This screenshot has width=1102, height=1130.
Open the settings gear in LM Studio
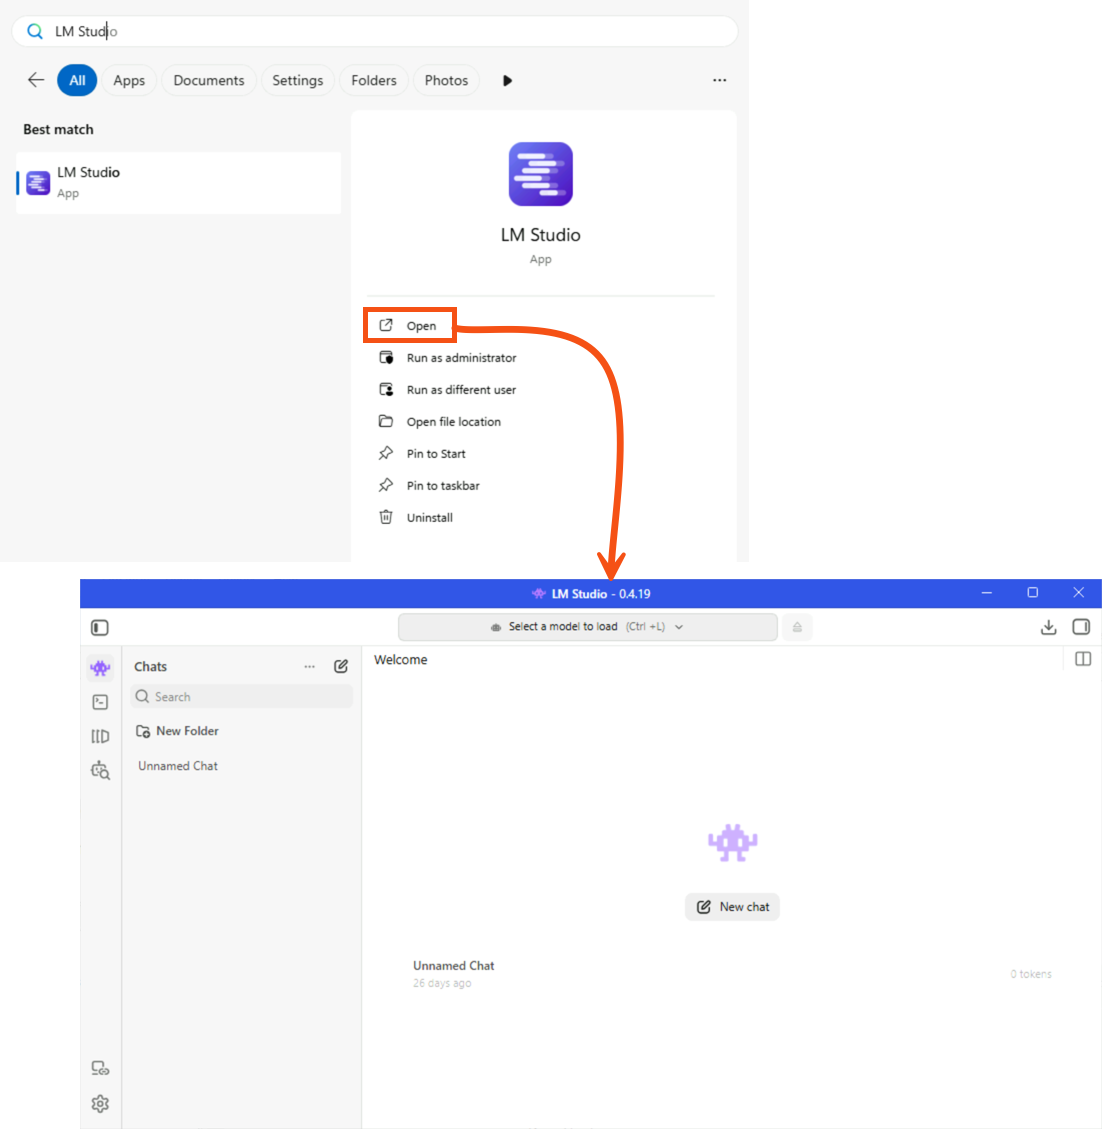pyautogui.click(x=100, y=1103)
